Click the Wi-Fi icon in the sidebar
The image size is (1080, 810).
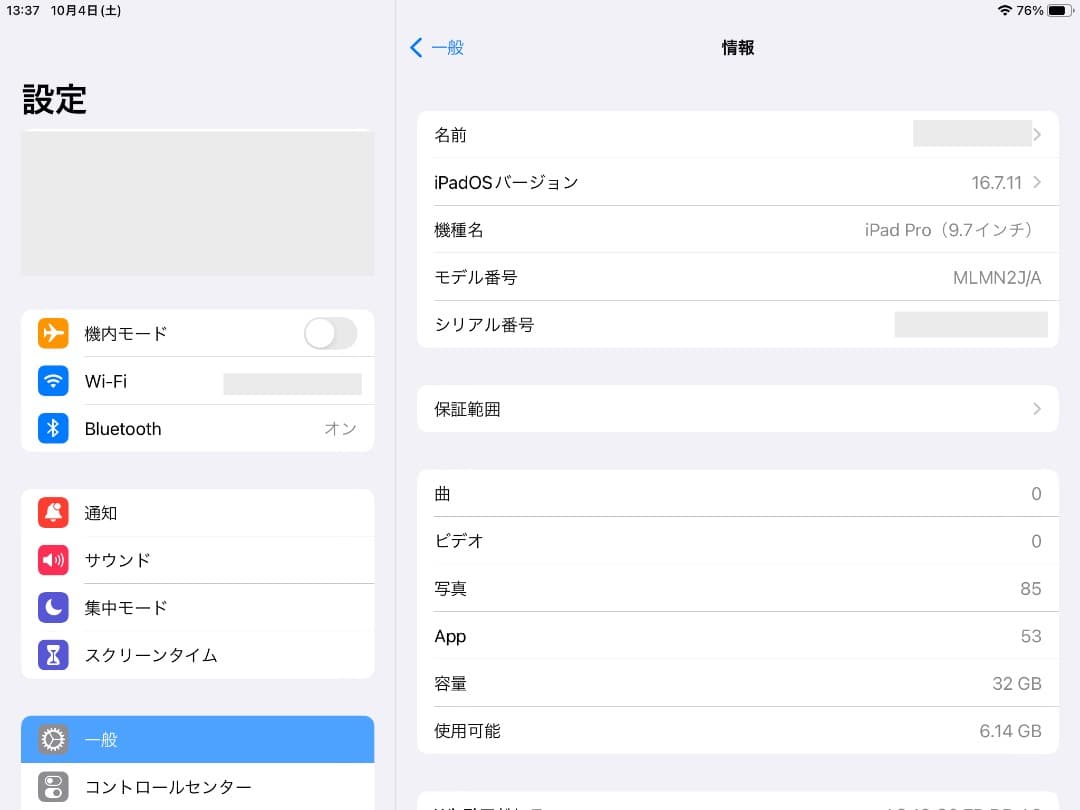tap(52, 381)
